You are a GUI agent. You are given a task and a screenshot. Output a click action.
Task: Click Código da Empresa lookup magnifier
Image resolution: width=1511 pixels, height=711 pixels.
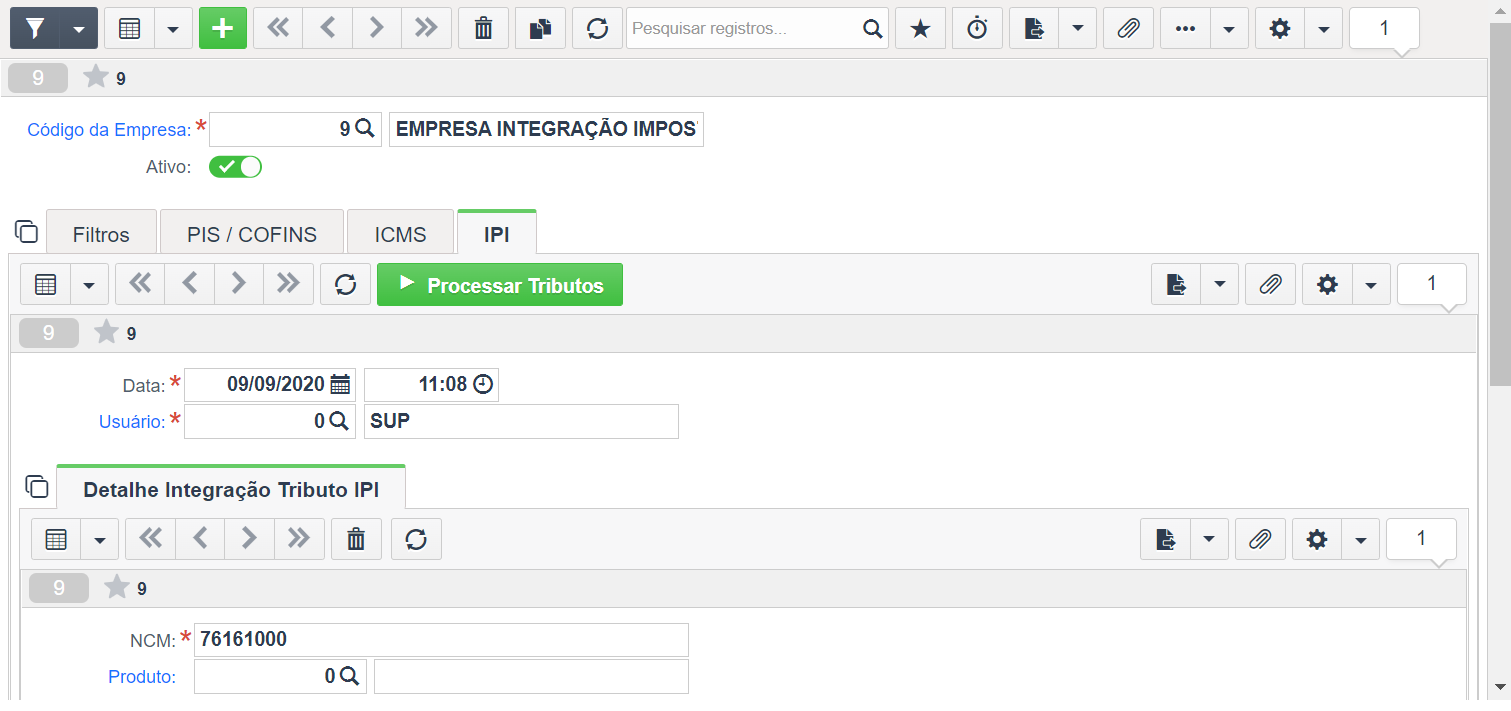(365, 129)
